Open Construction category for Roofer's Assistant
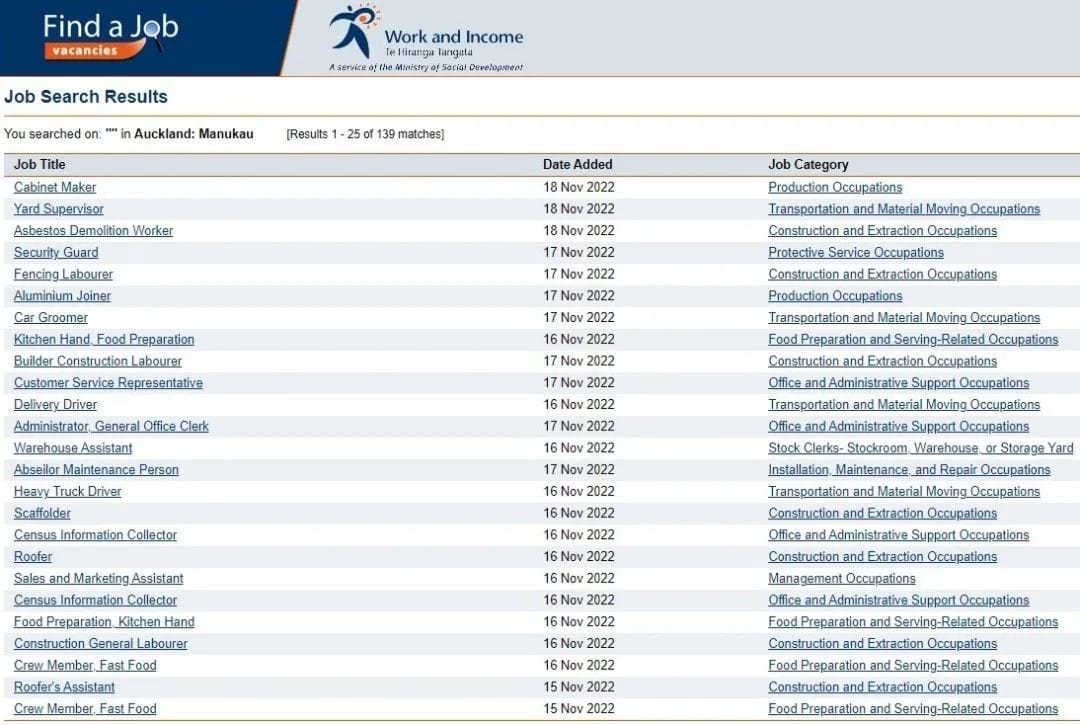Screen dimensions: 1080x725 click(x=882, y=687)
